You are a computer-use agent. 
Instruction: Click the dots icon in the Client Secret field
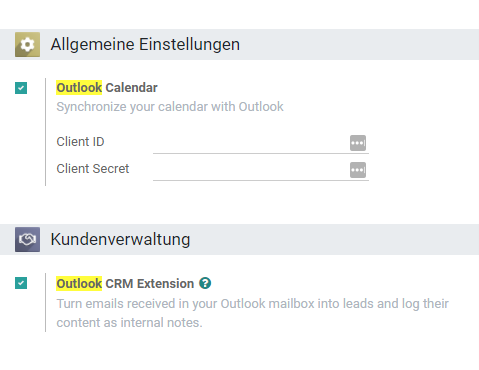pyautogui.click(x=358, y=170)
